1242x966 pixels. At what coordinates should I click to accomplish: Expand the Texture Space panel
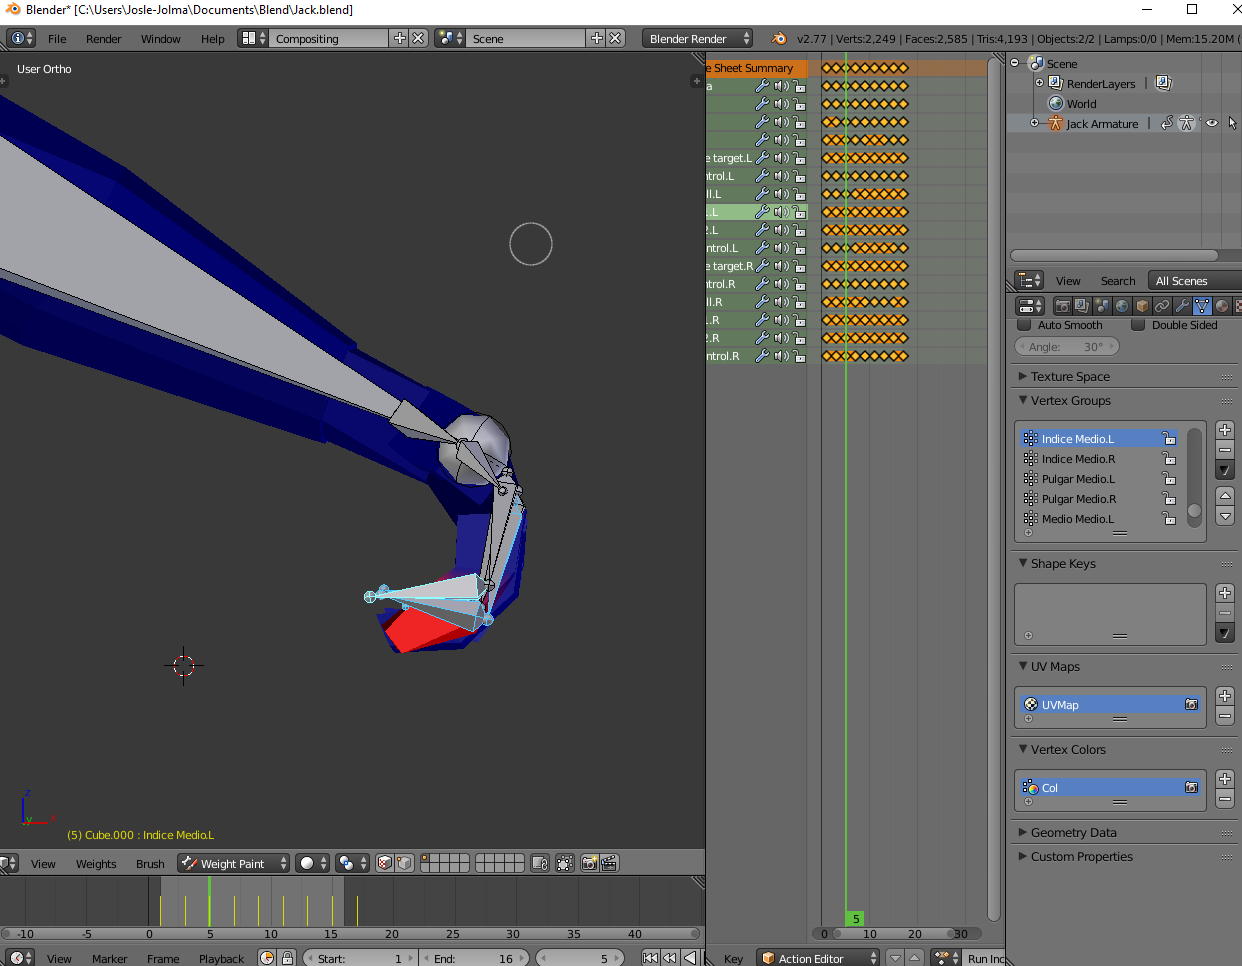click(1070, 377)
